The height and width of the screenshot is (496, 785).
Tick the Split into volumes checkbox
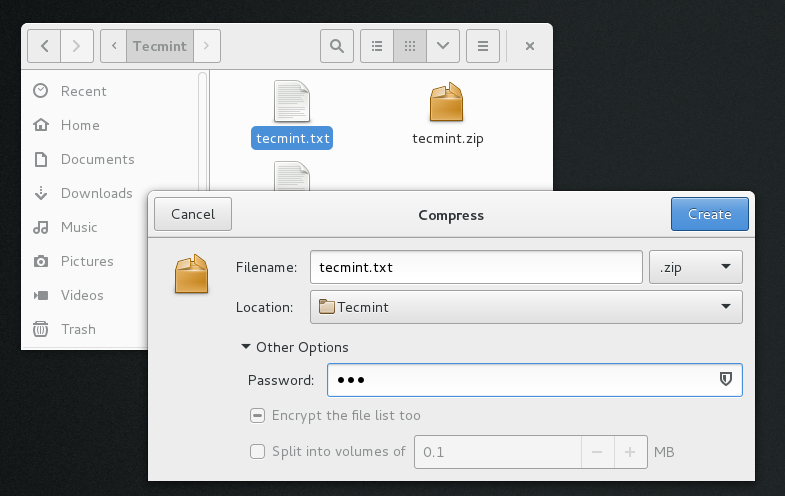(x=257, y=452)
